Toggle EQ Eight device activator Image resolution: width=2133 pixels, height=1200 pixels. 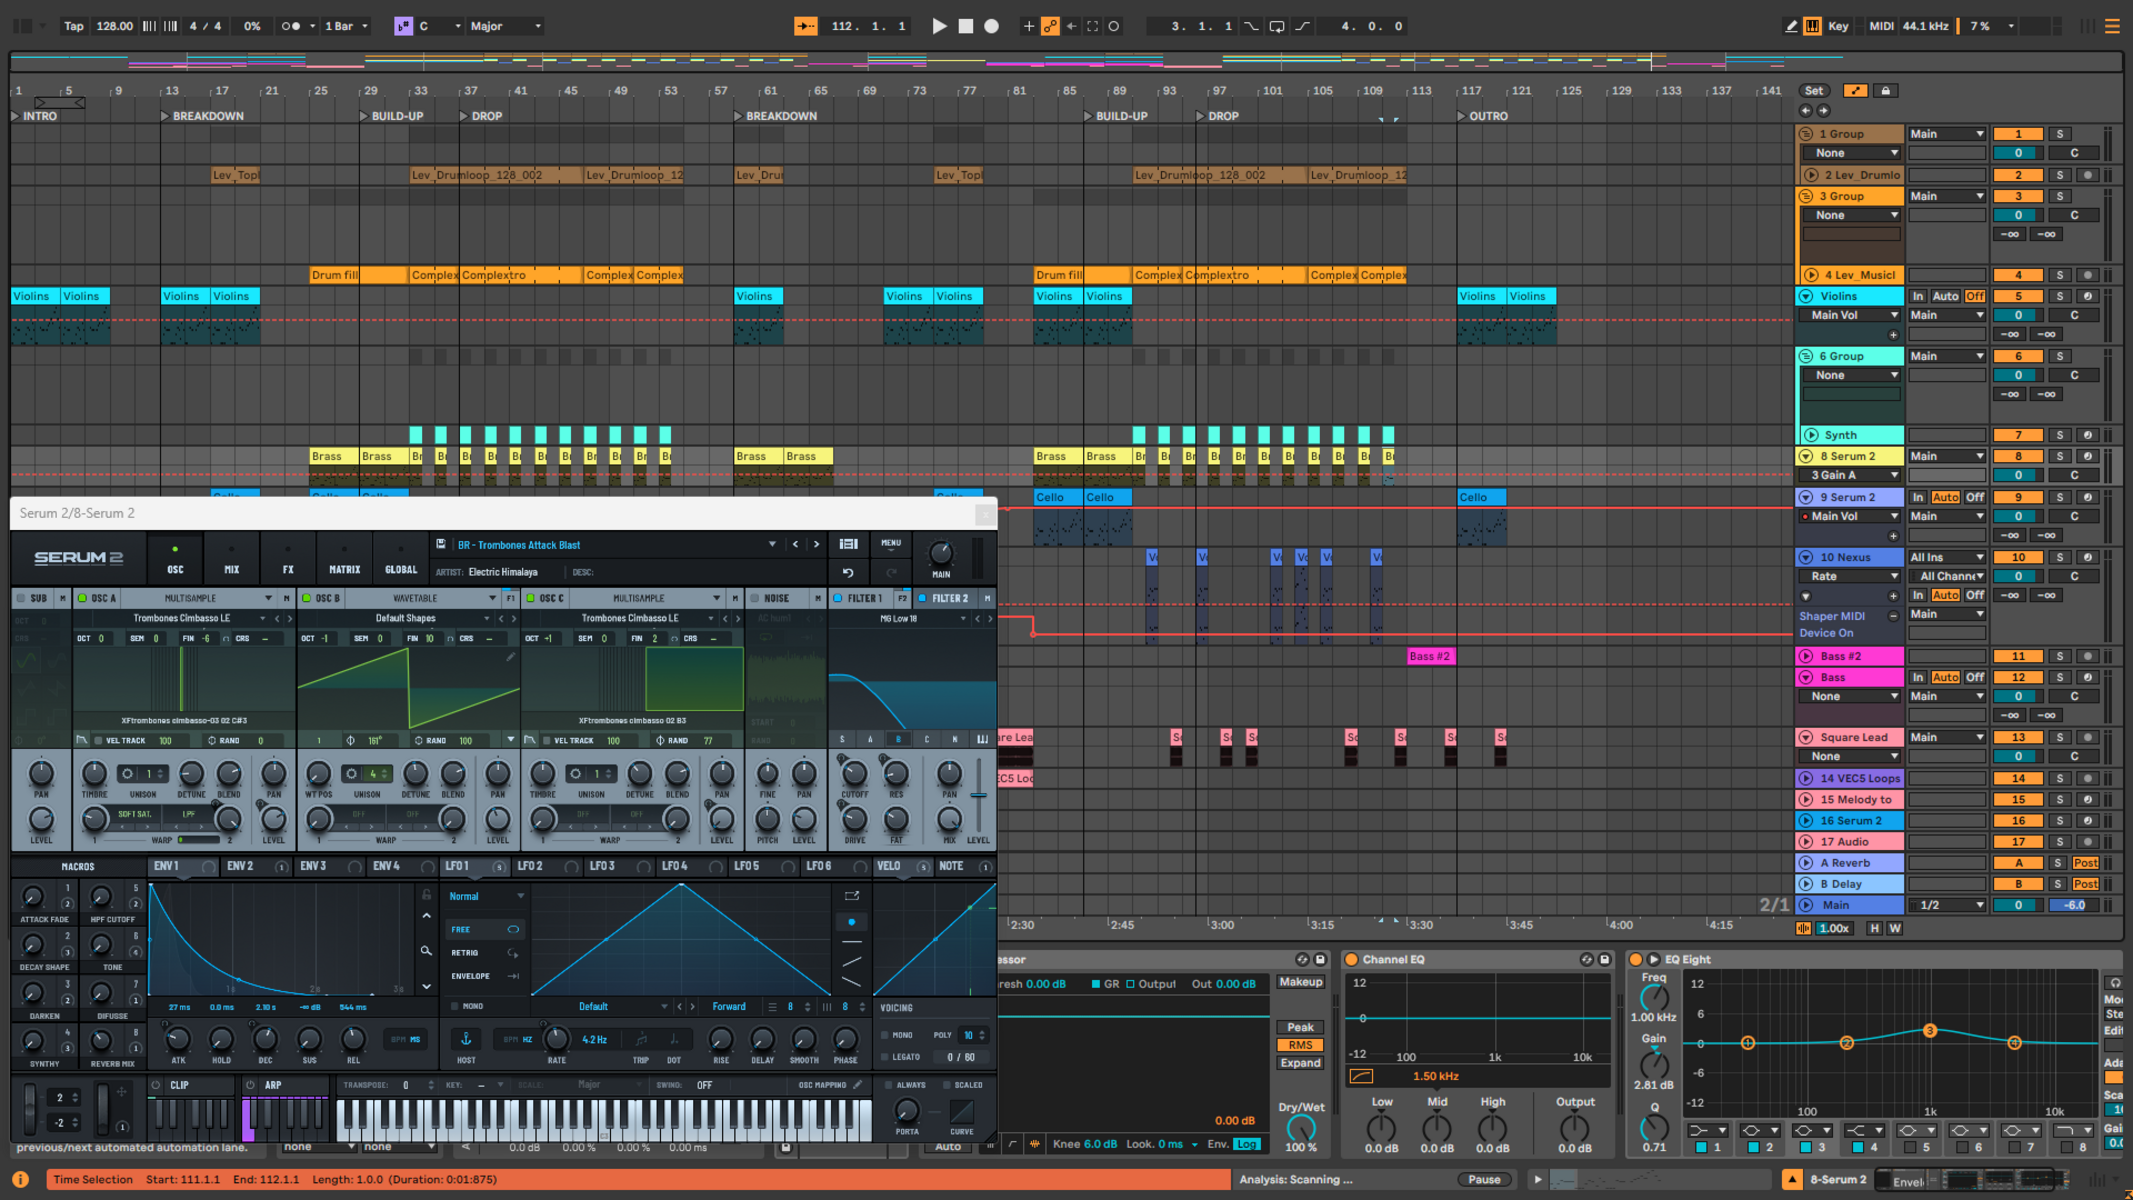pyautogui.click(x=1636, y=959)
